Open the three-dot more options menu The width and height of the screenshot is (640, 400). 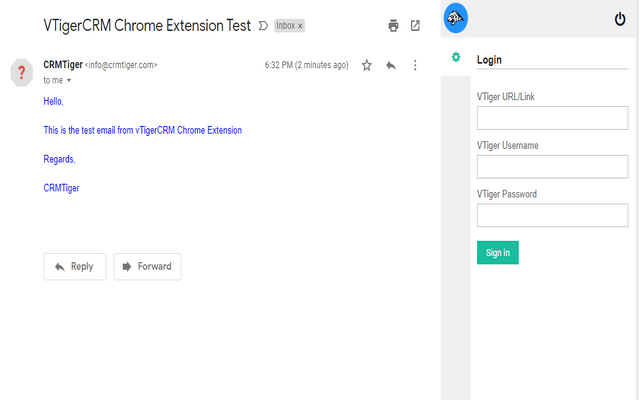click(x=415, y=65)
